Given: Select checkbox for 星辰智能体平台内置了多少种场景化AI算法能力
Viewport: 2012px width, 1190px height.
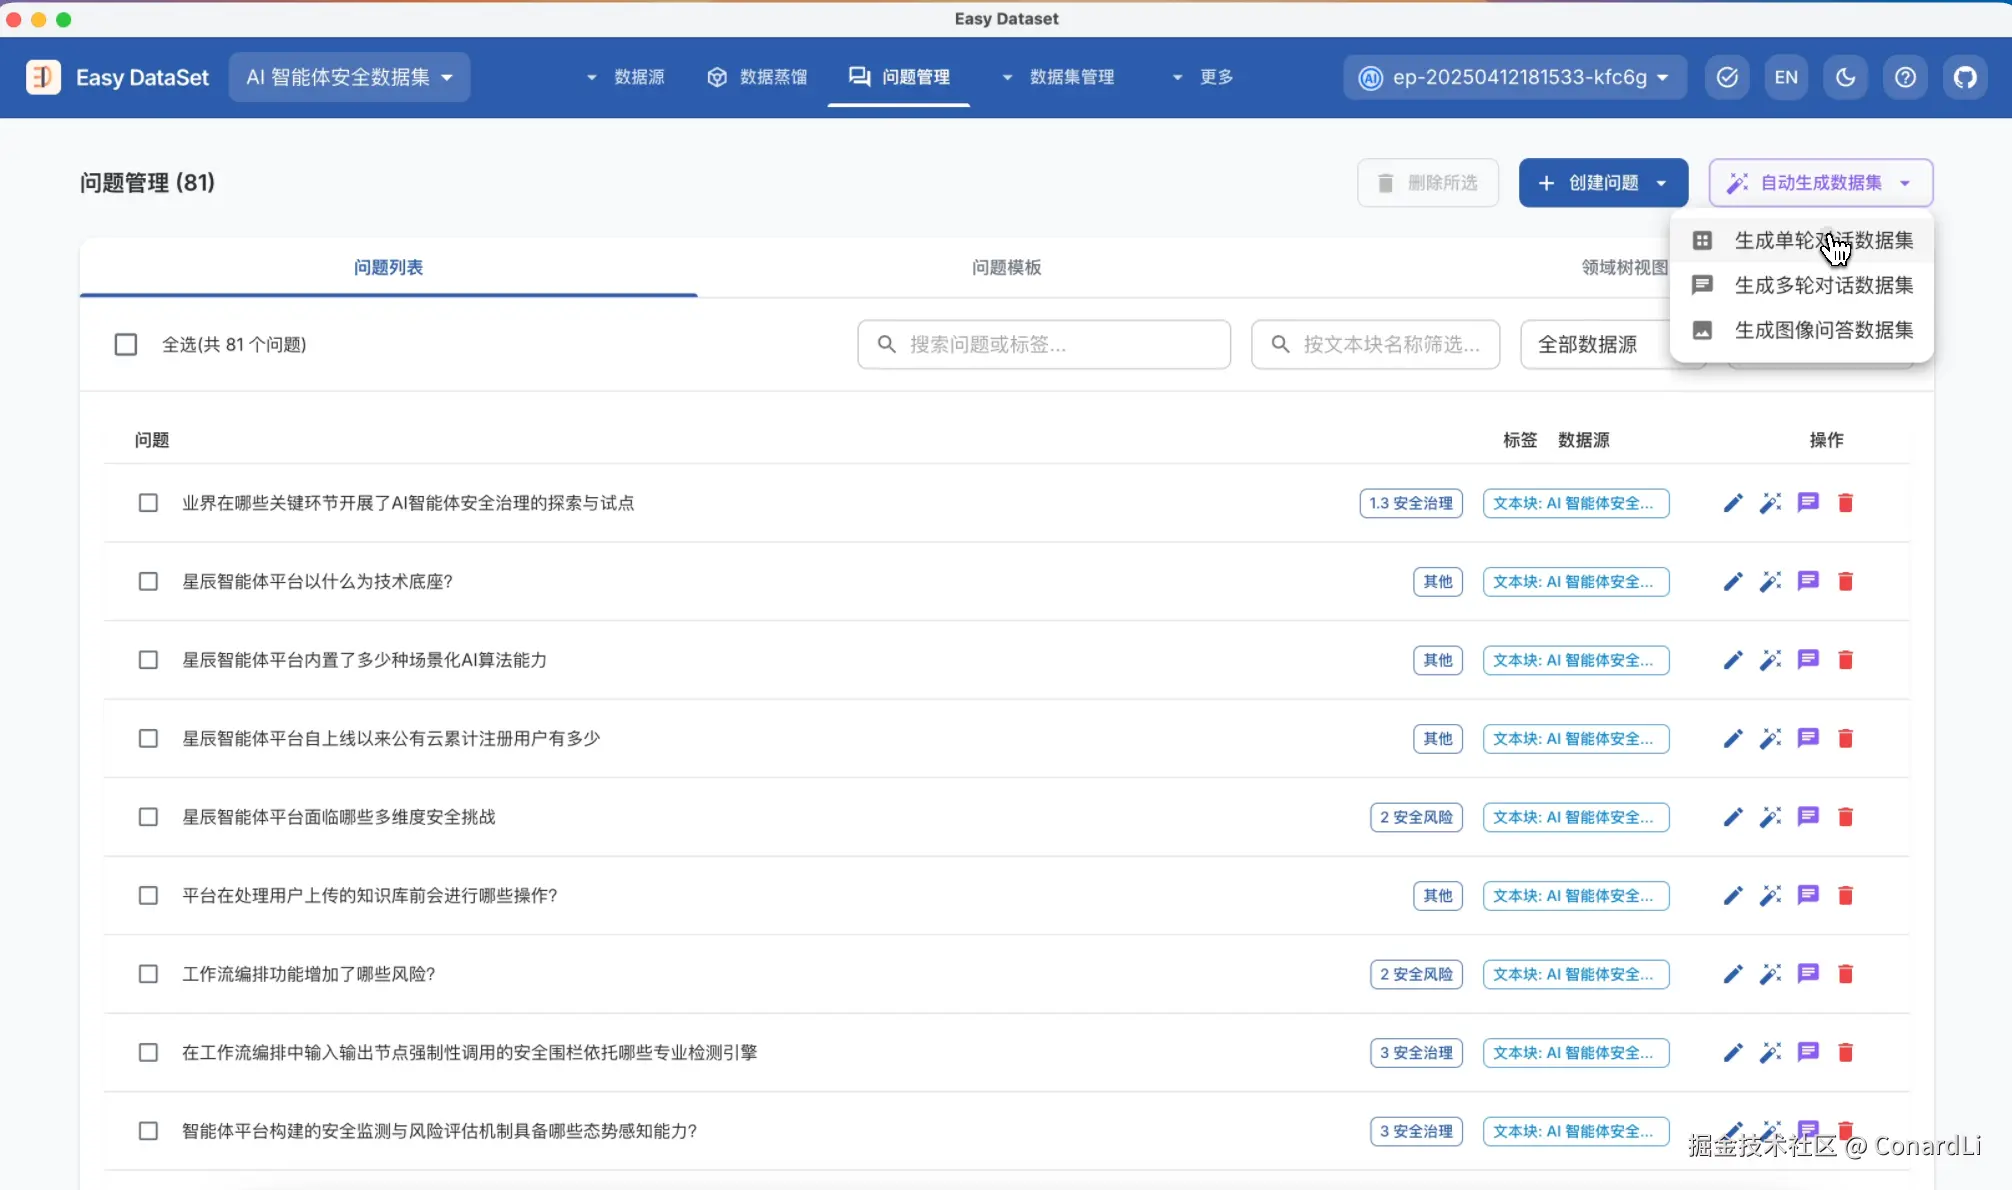Looking at the screenshot, I should (x=148, y=660).
